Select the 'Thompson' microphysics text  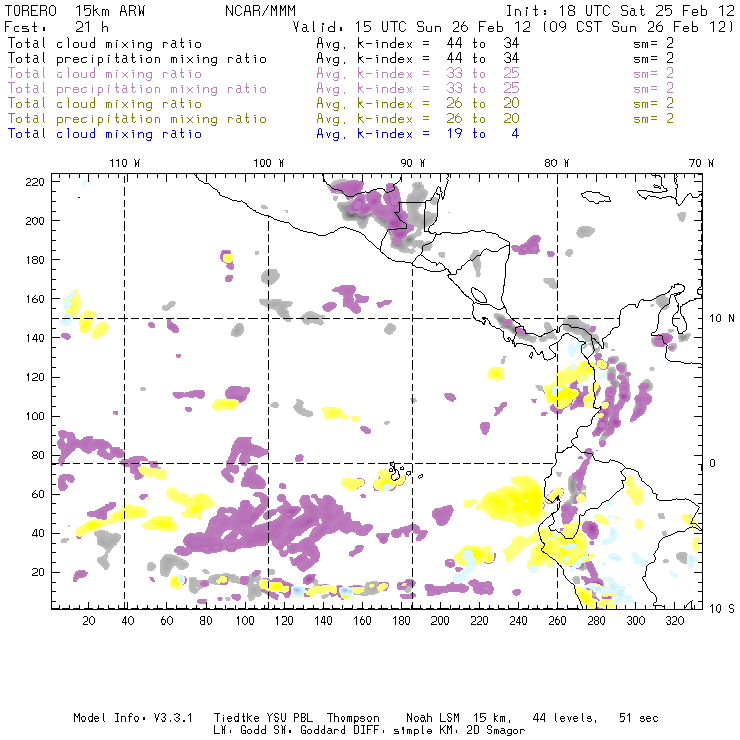(353, 718)
